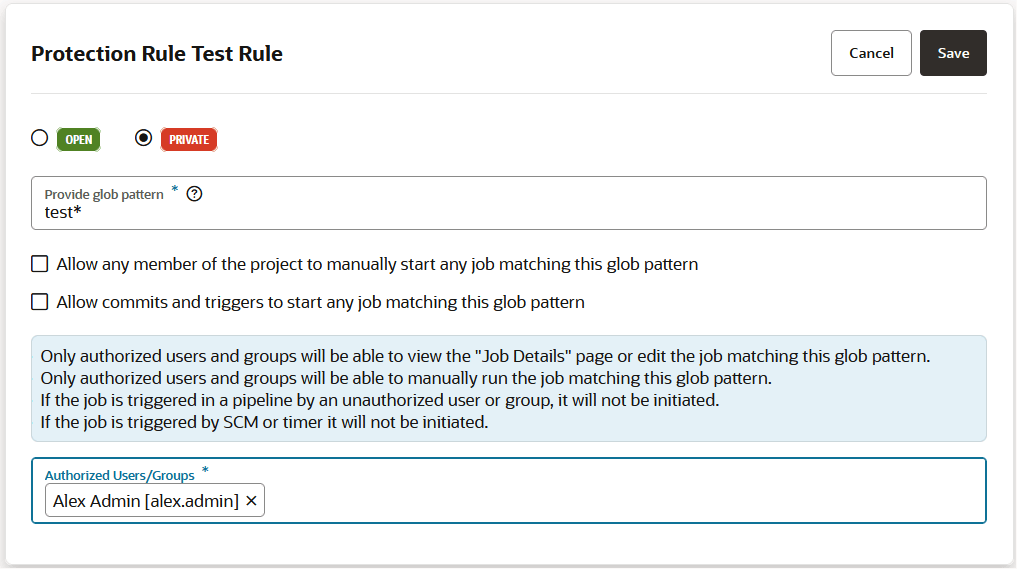This screenshot has height=569, width=1017.
Task: Remove the Alex Admin user chip
Action: point(251,501)
